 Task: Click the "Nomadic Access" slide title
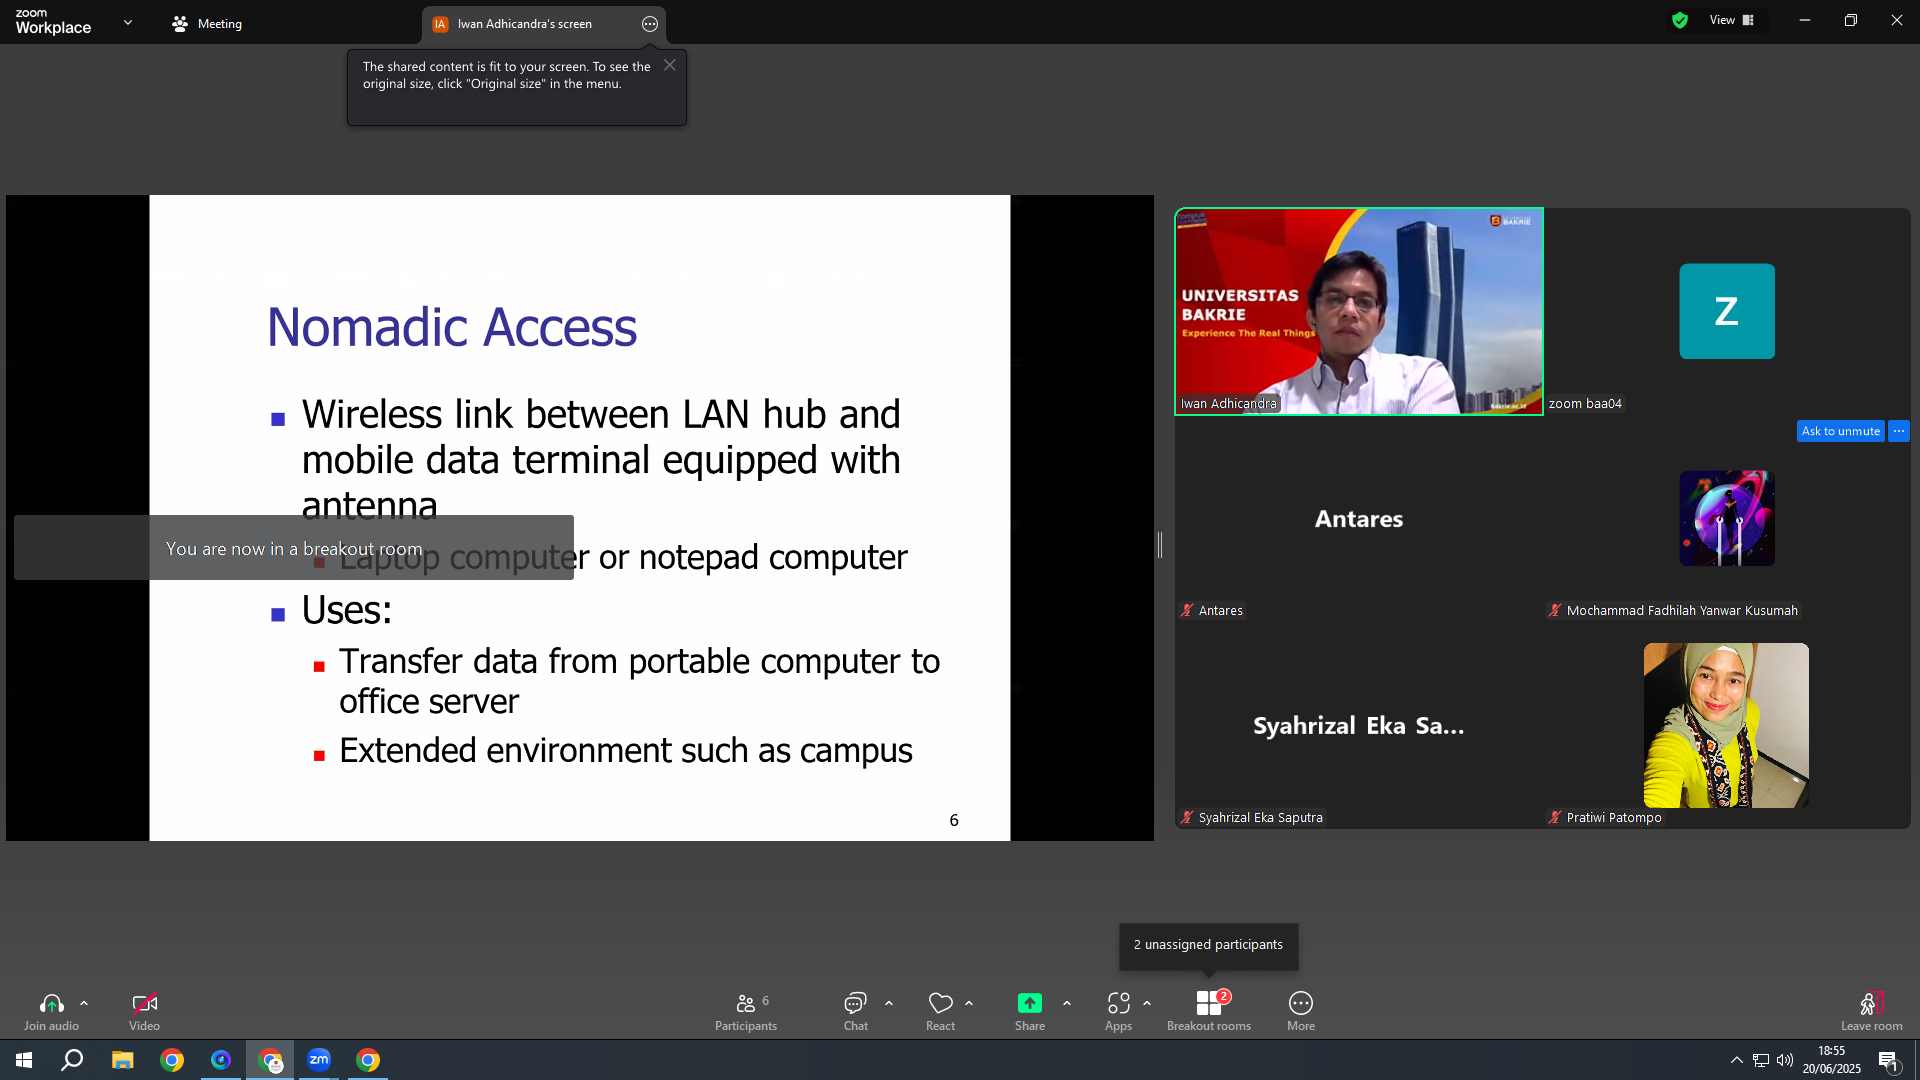click(452, 327)
